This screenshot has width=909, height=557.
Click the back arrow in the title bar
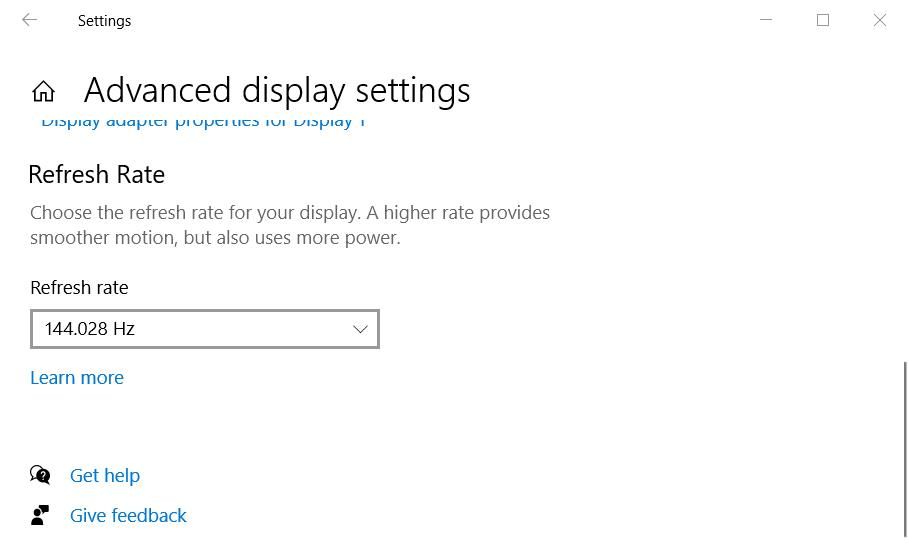click(29, 20)
